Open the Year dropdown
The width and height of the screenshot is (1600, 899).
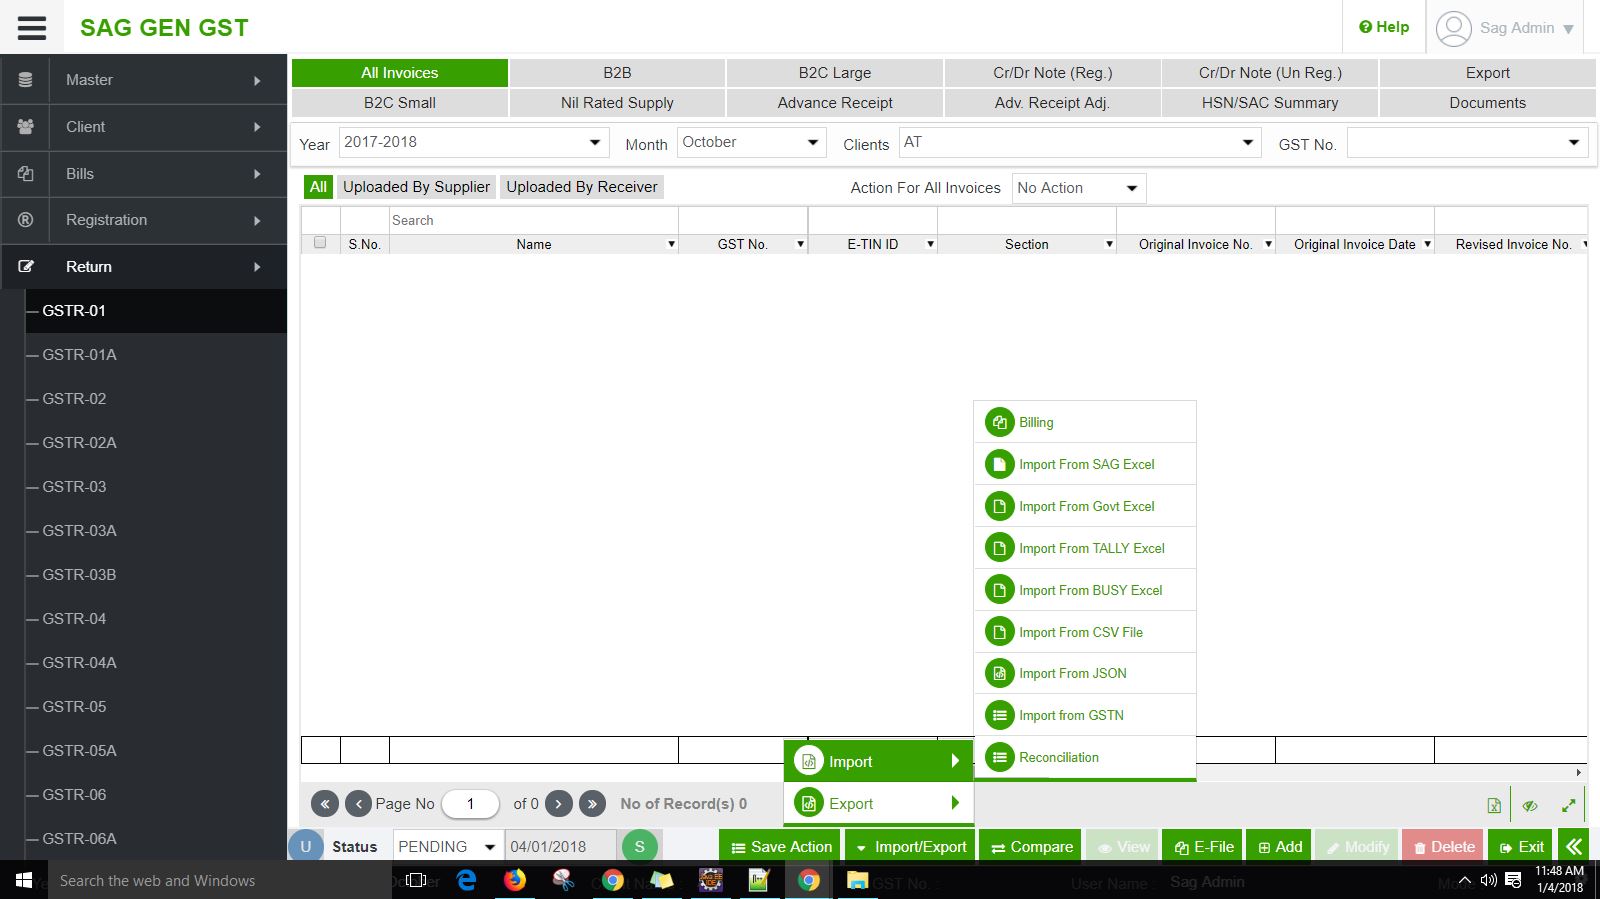tap(474, 142)
